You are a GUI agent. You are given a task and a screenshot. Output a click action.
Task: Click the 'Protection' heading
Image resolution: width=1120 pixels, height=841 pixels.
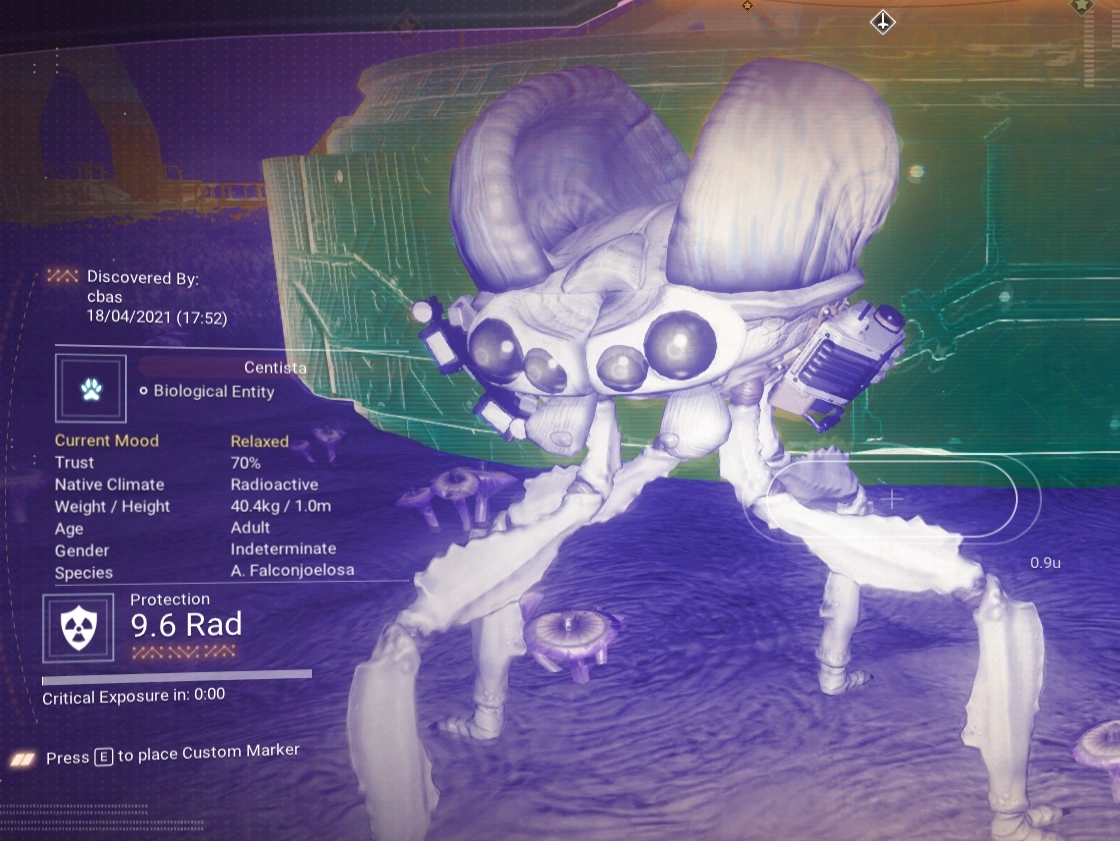point(170,599)
